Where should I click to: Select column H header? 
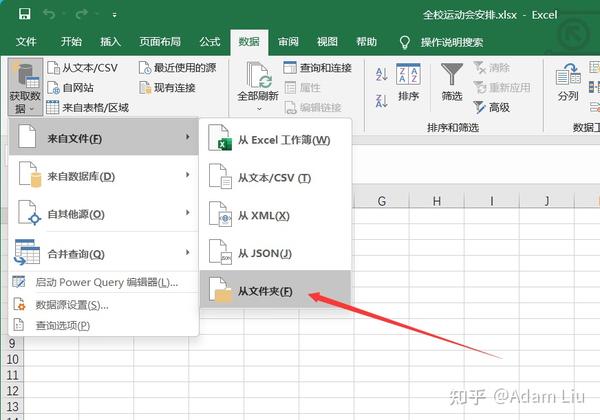437,201
